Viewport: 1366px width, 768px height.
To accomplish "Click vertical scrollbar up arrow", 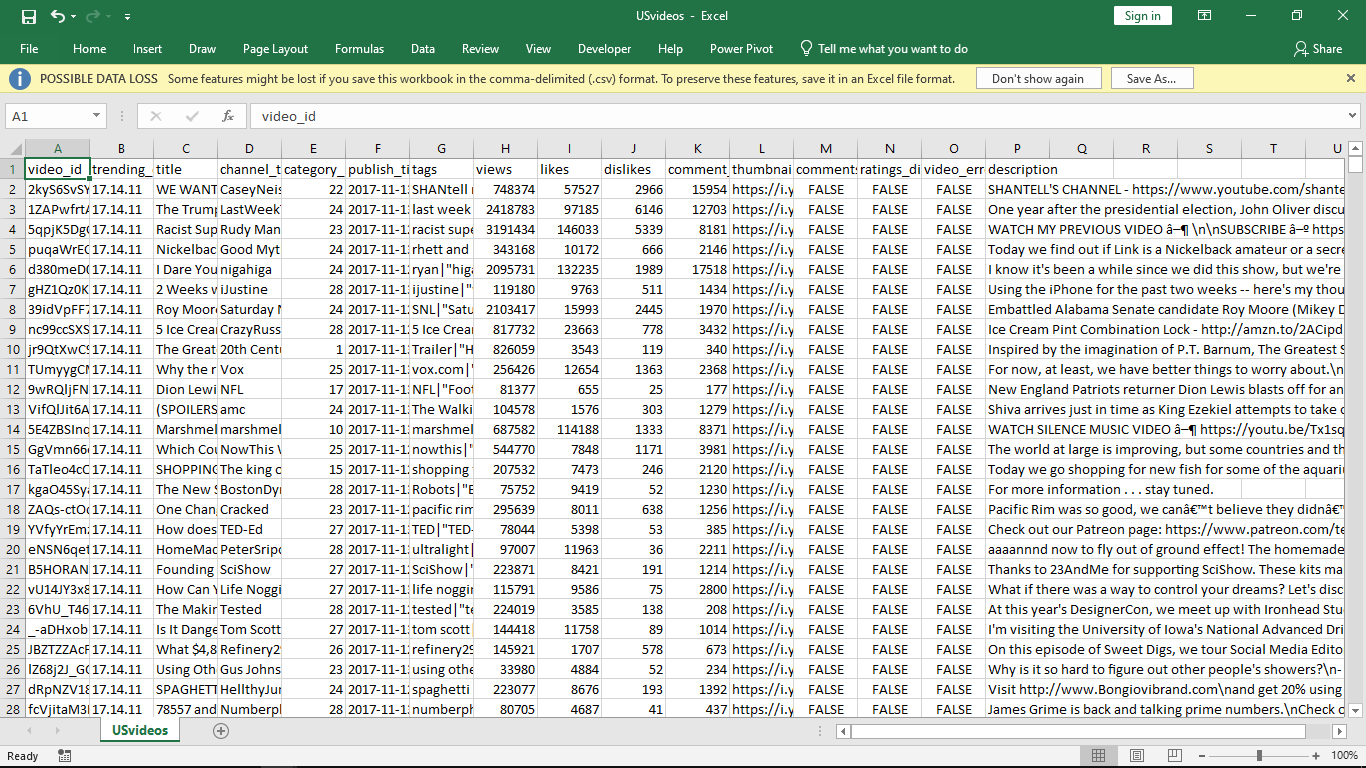I will pyautogui.click(x=1356, y=148).
